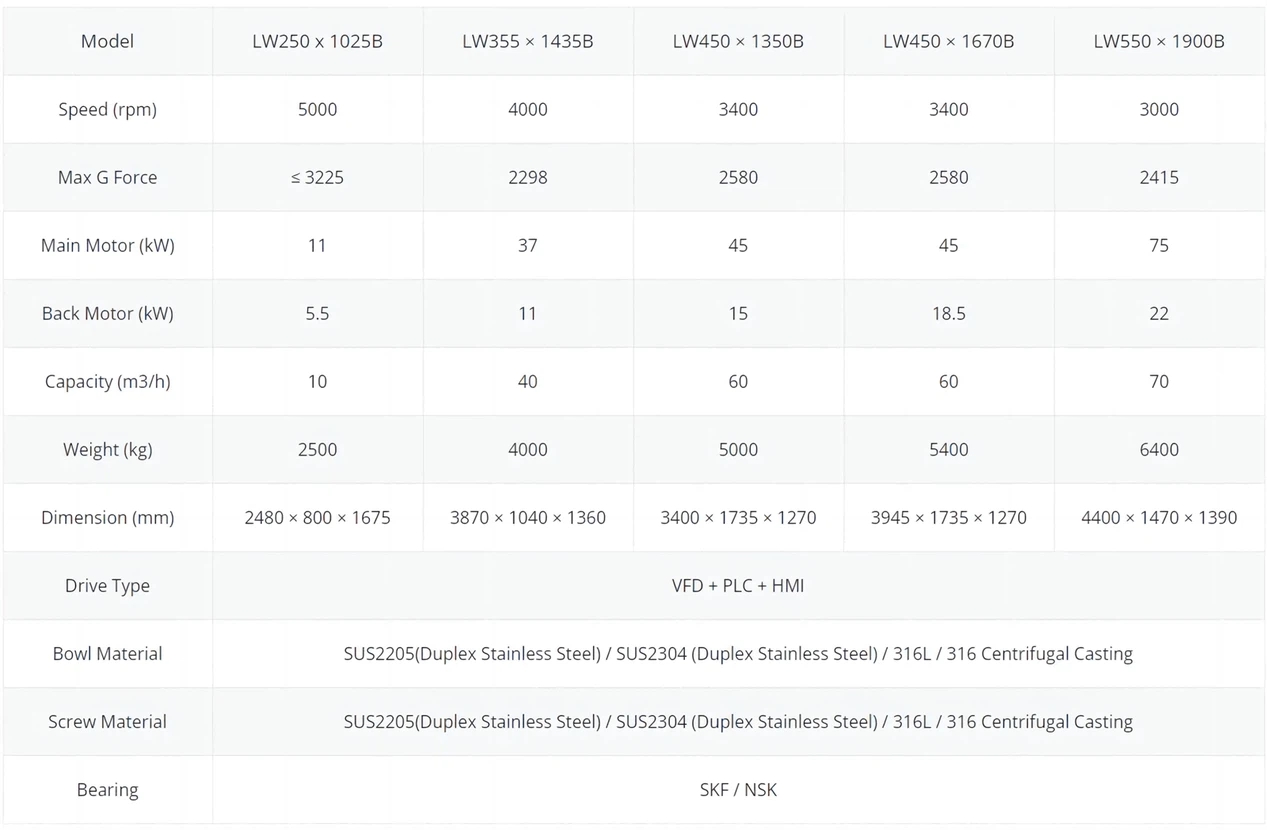Click the Capacity (m3/h) row label
Image resolution: width=1267 pixels, height=830 pixels.
click(x=107, y=381)
